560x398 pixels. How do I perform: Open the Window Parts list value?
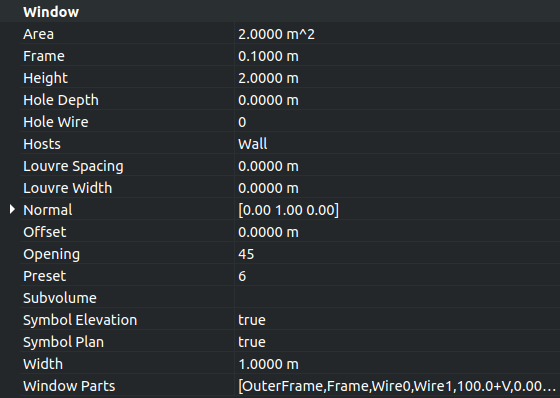tap(397, 386)
